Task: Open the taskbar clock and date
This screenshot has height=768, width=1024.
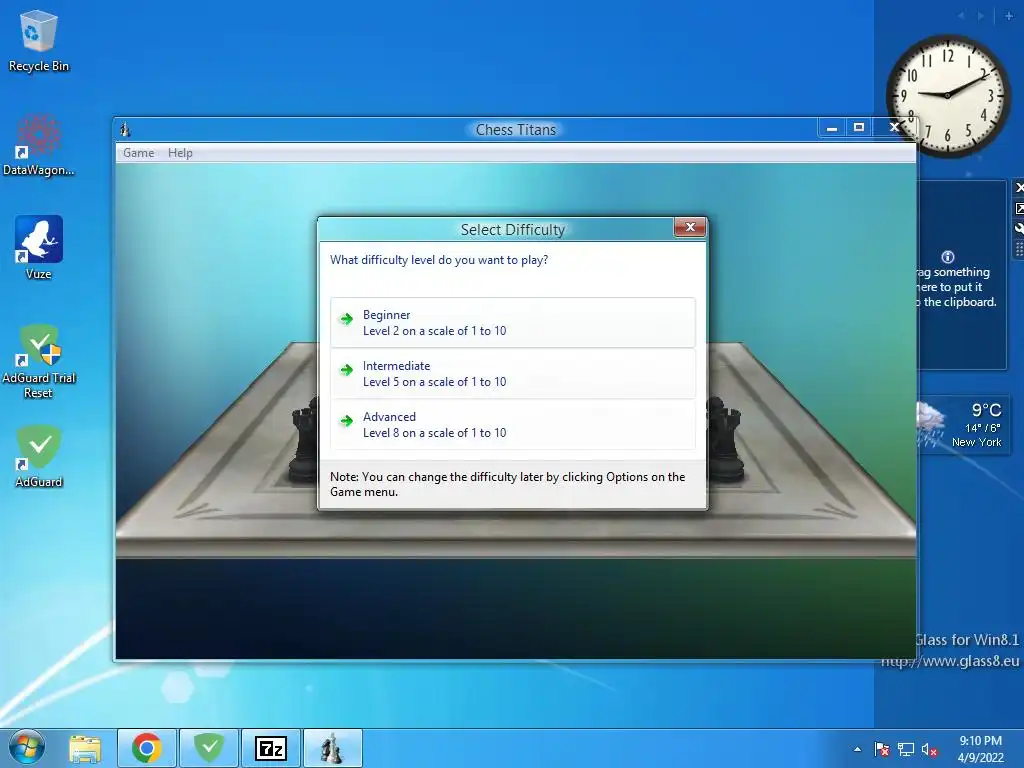Action: [x=980, y=749]
